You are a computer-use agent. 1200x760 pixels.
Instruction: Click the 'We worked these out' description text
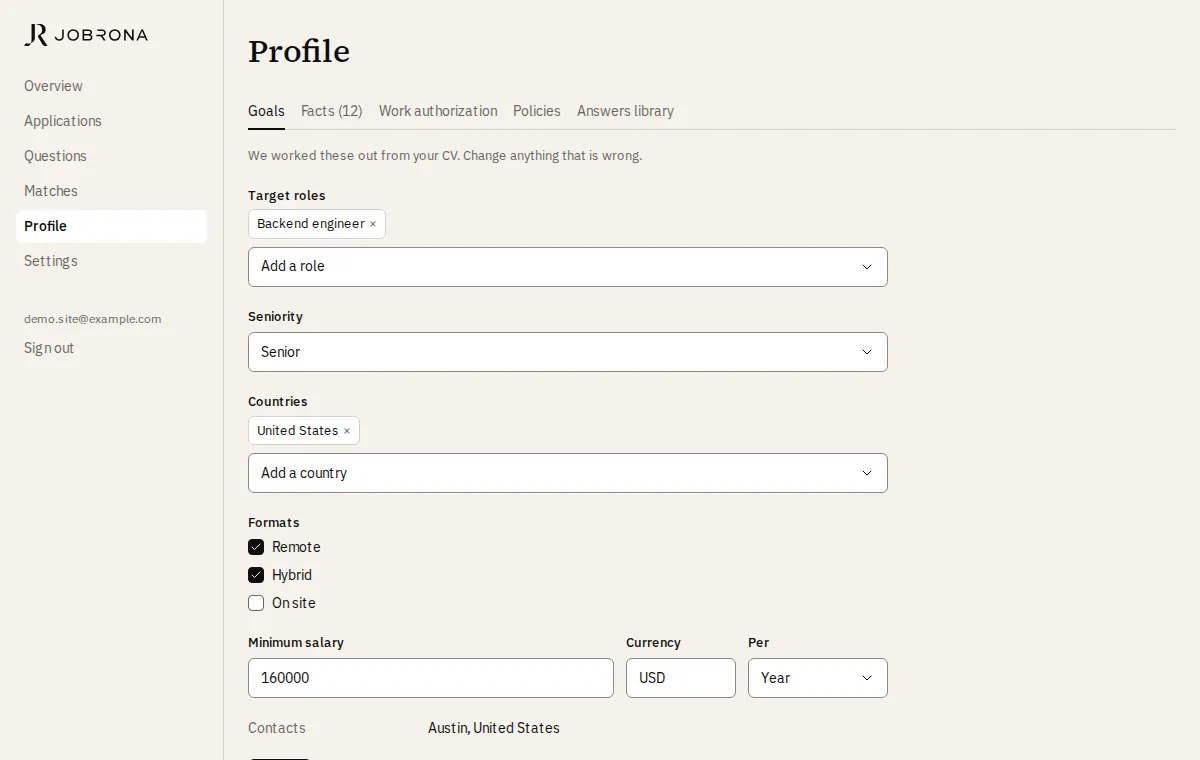(445, 156)
